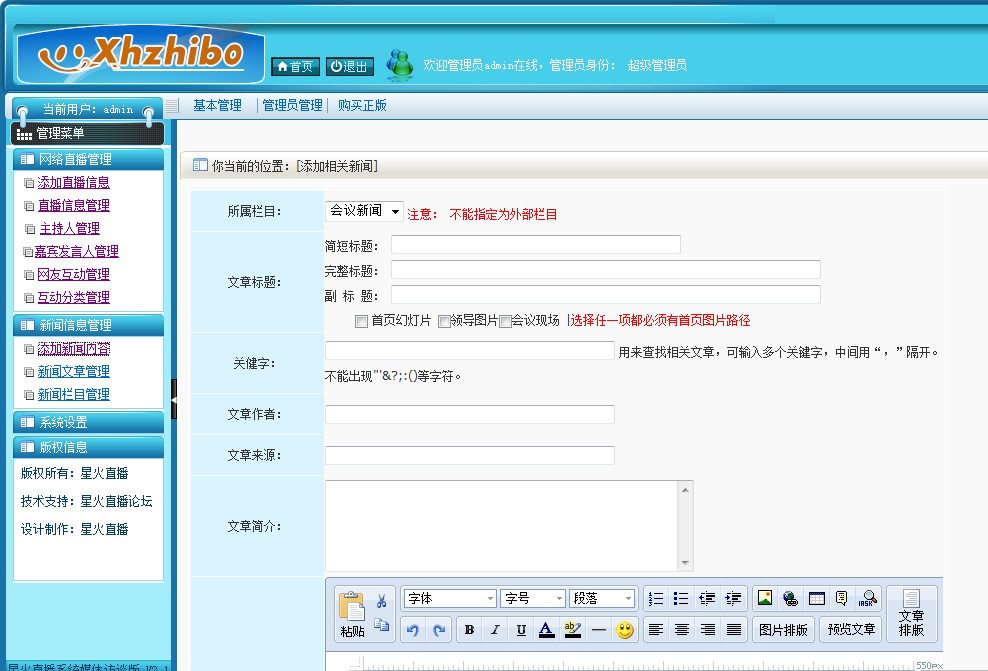This screenshot has width=988, height=671.
Task: Focus the 完整标题 input field
Action: pos(606,270)
